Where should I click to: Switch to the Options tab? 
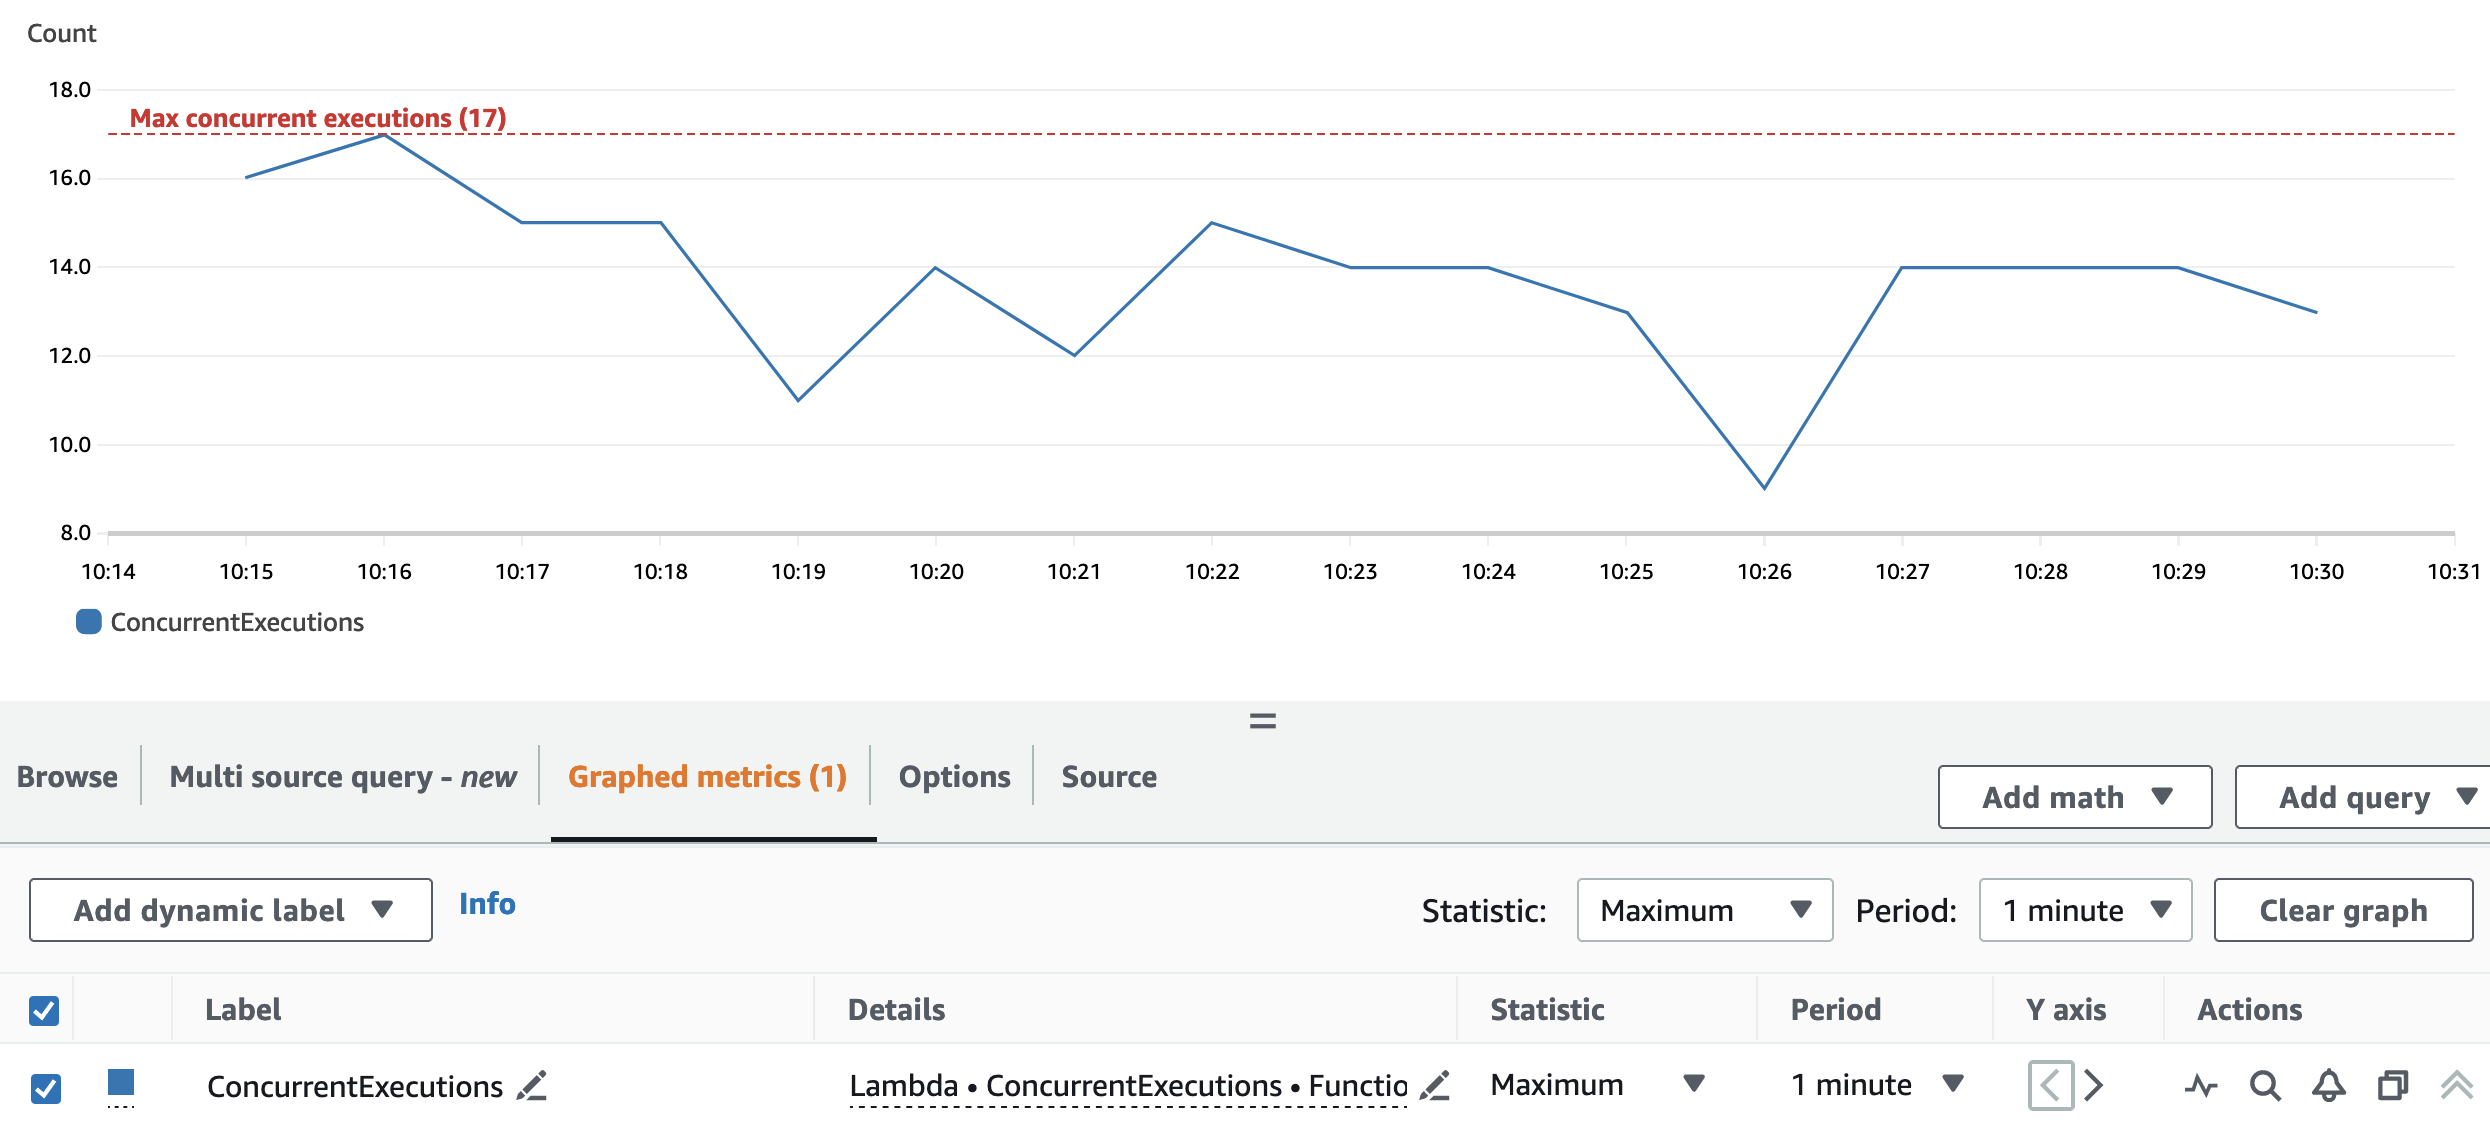tap(954, 777)
